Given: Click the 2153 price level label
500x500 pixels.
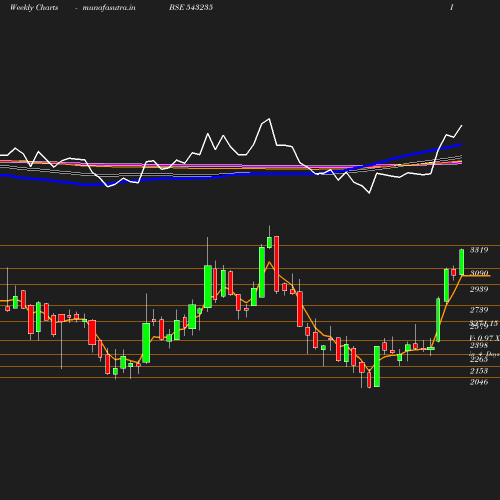Looking at the screenshot, I should tap(479, 371).
